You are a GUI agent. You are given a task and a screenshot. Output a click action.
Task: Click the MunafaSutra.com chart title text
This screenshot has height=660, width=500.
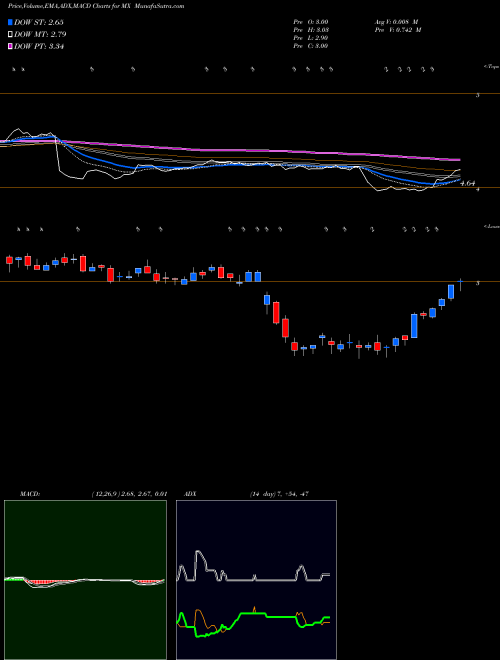pyautogui.click(x=96, y=6)
